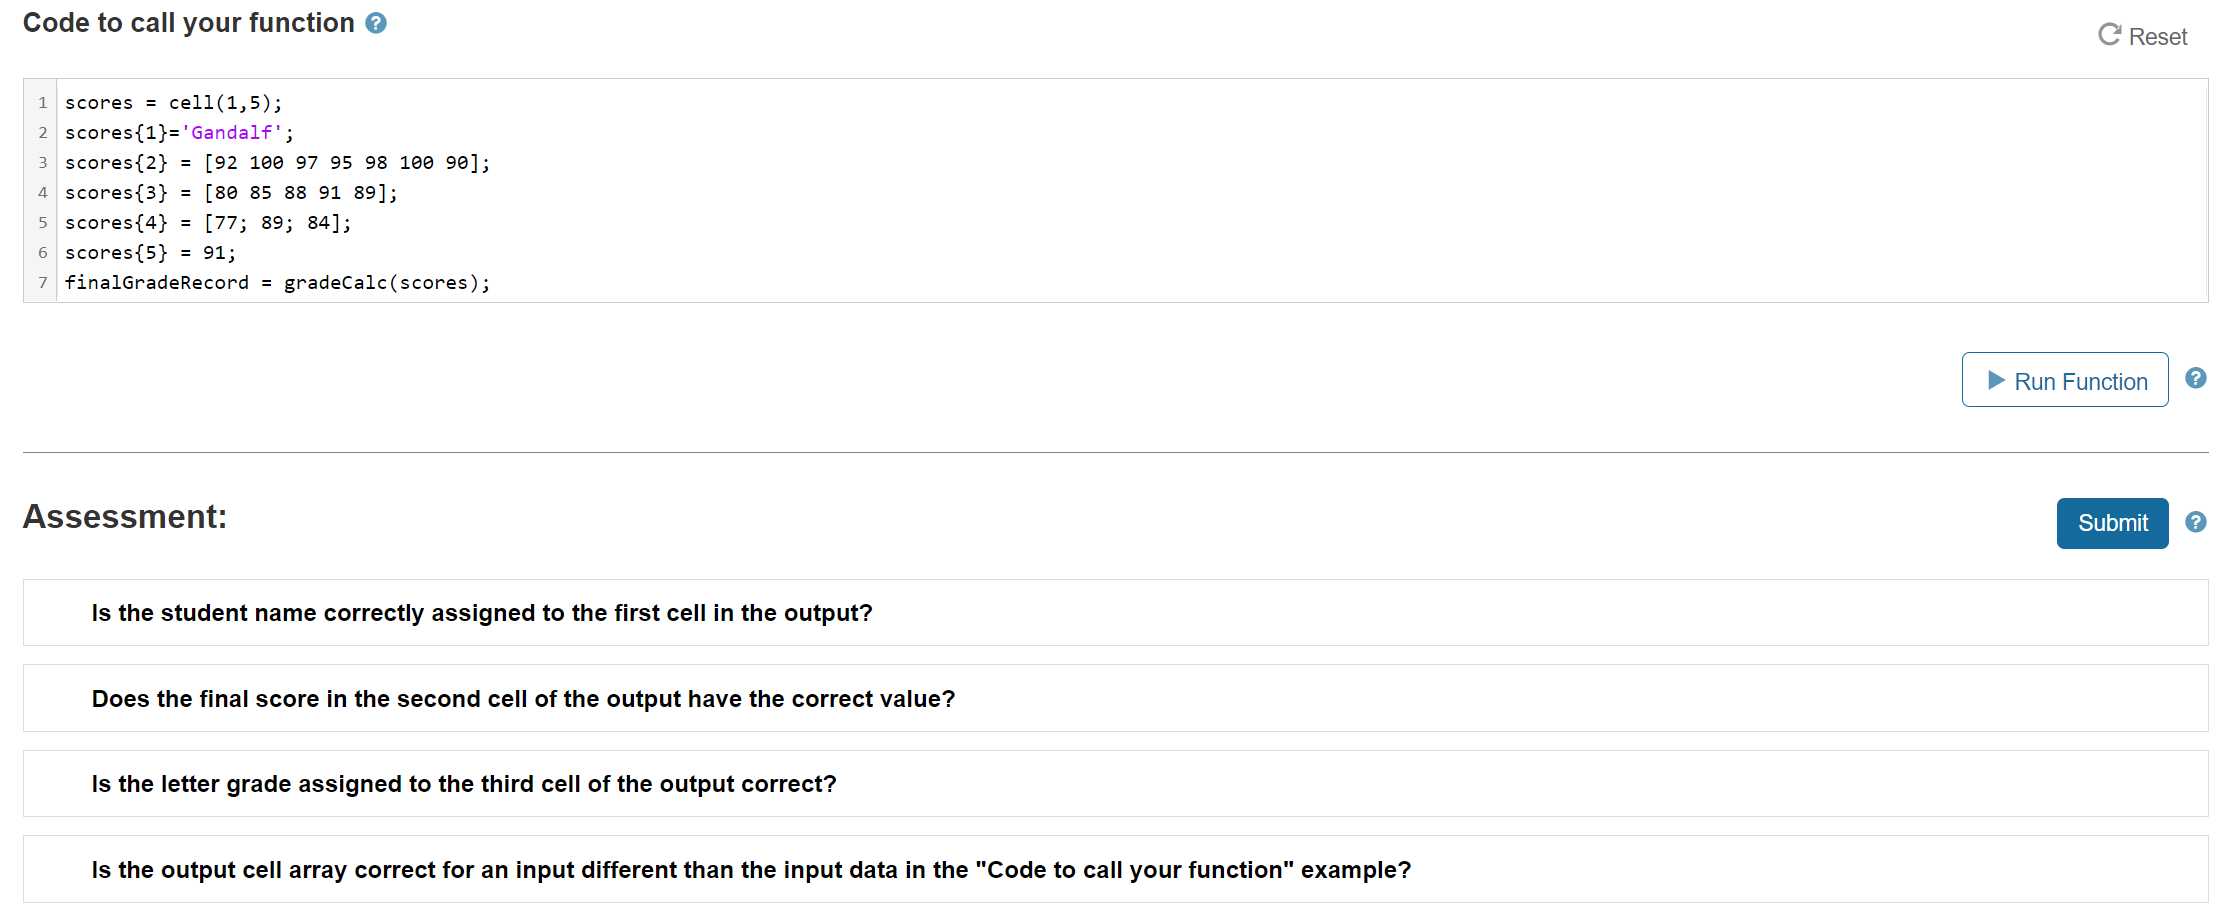The image size is (2227, 921).
Task: Click code line scores{5} = 91
Action: click(x=150, y=253)
